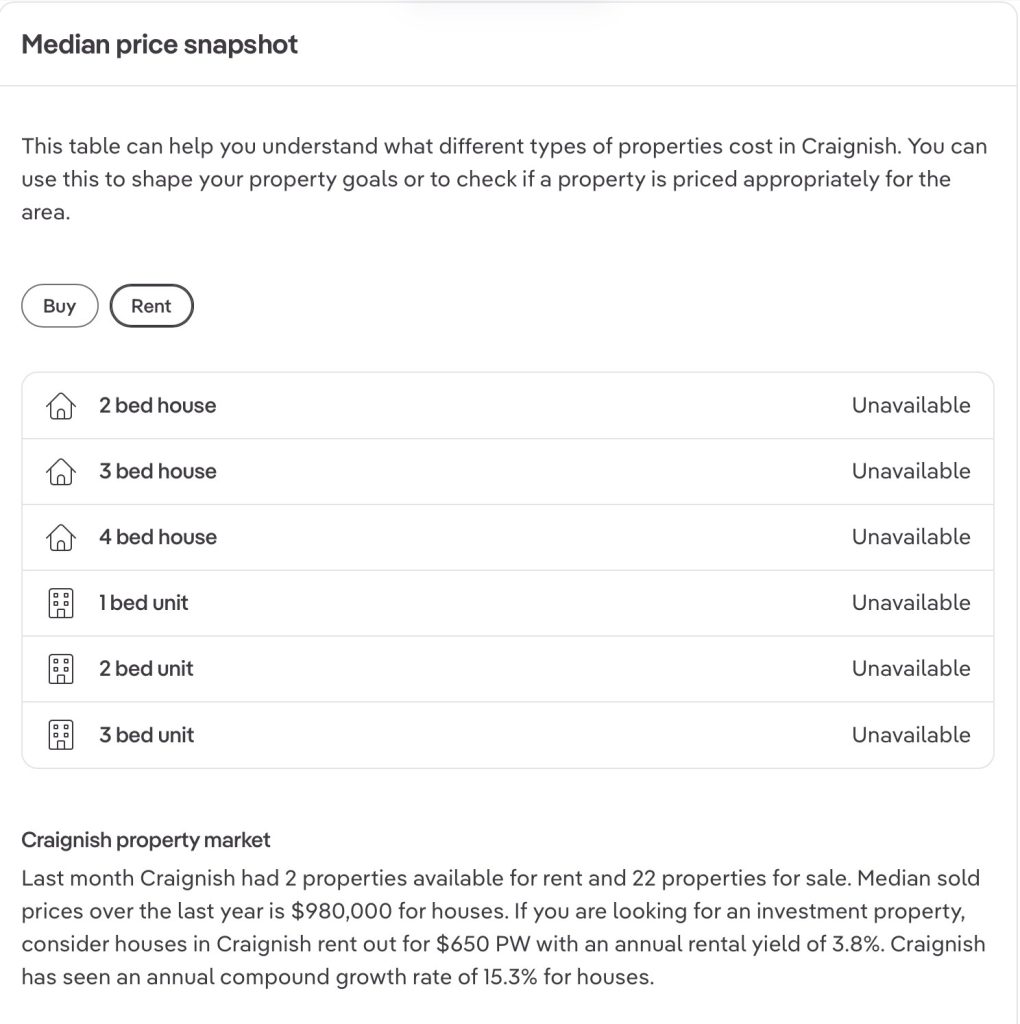Click the 2 bed house icon

point(61,406)
